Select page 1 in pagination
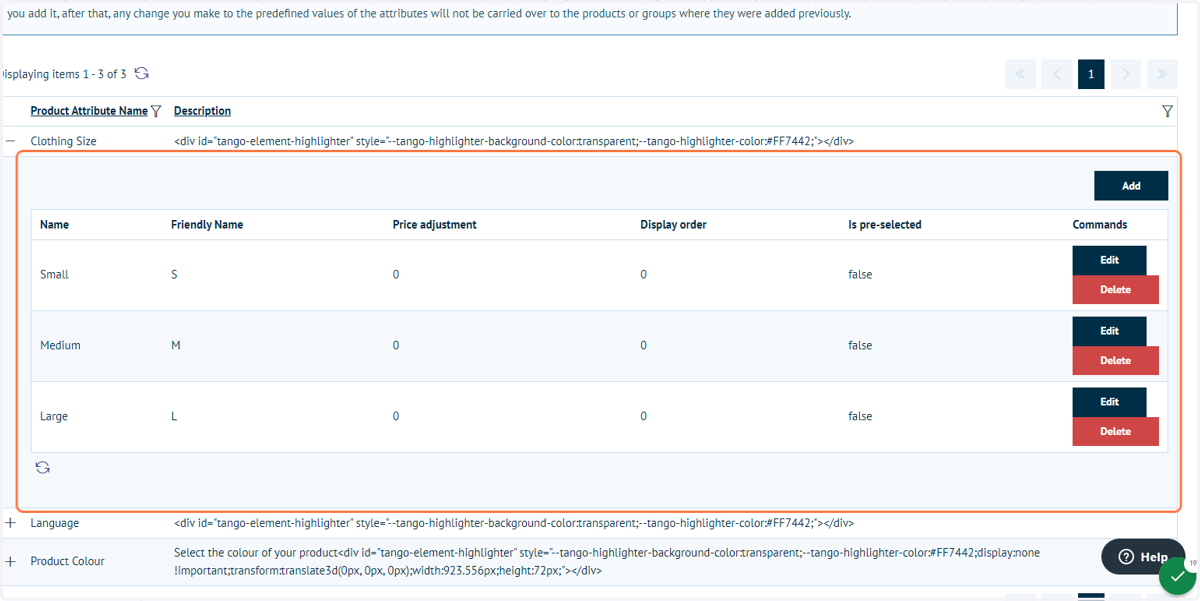1200x601 pixels. [1091, 74]
